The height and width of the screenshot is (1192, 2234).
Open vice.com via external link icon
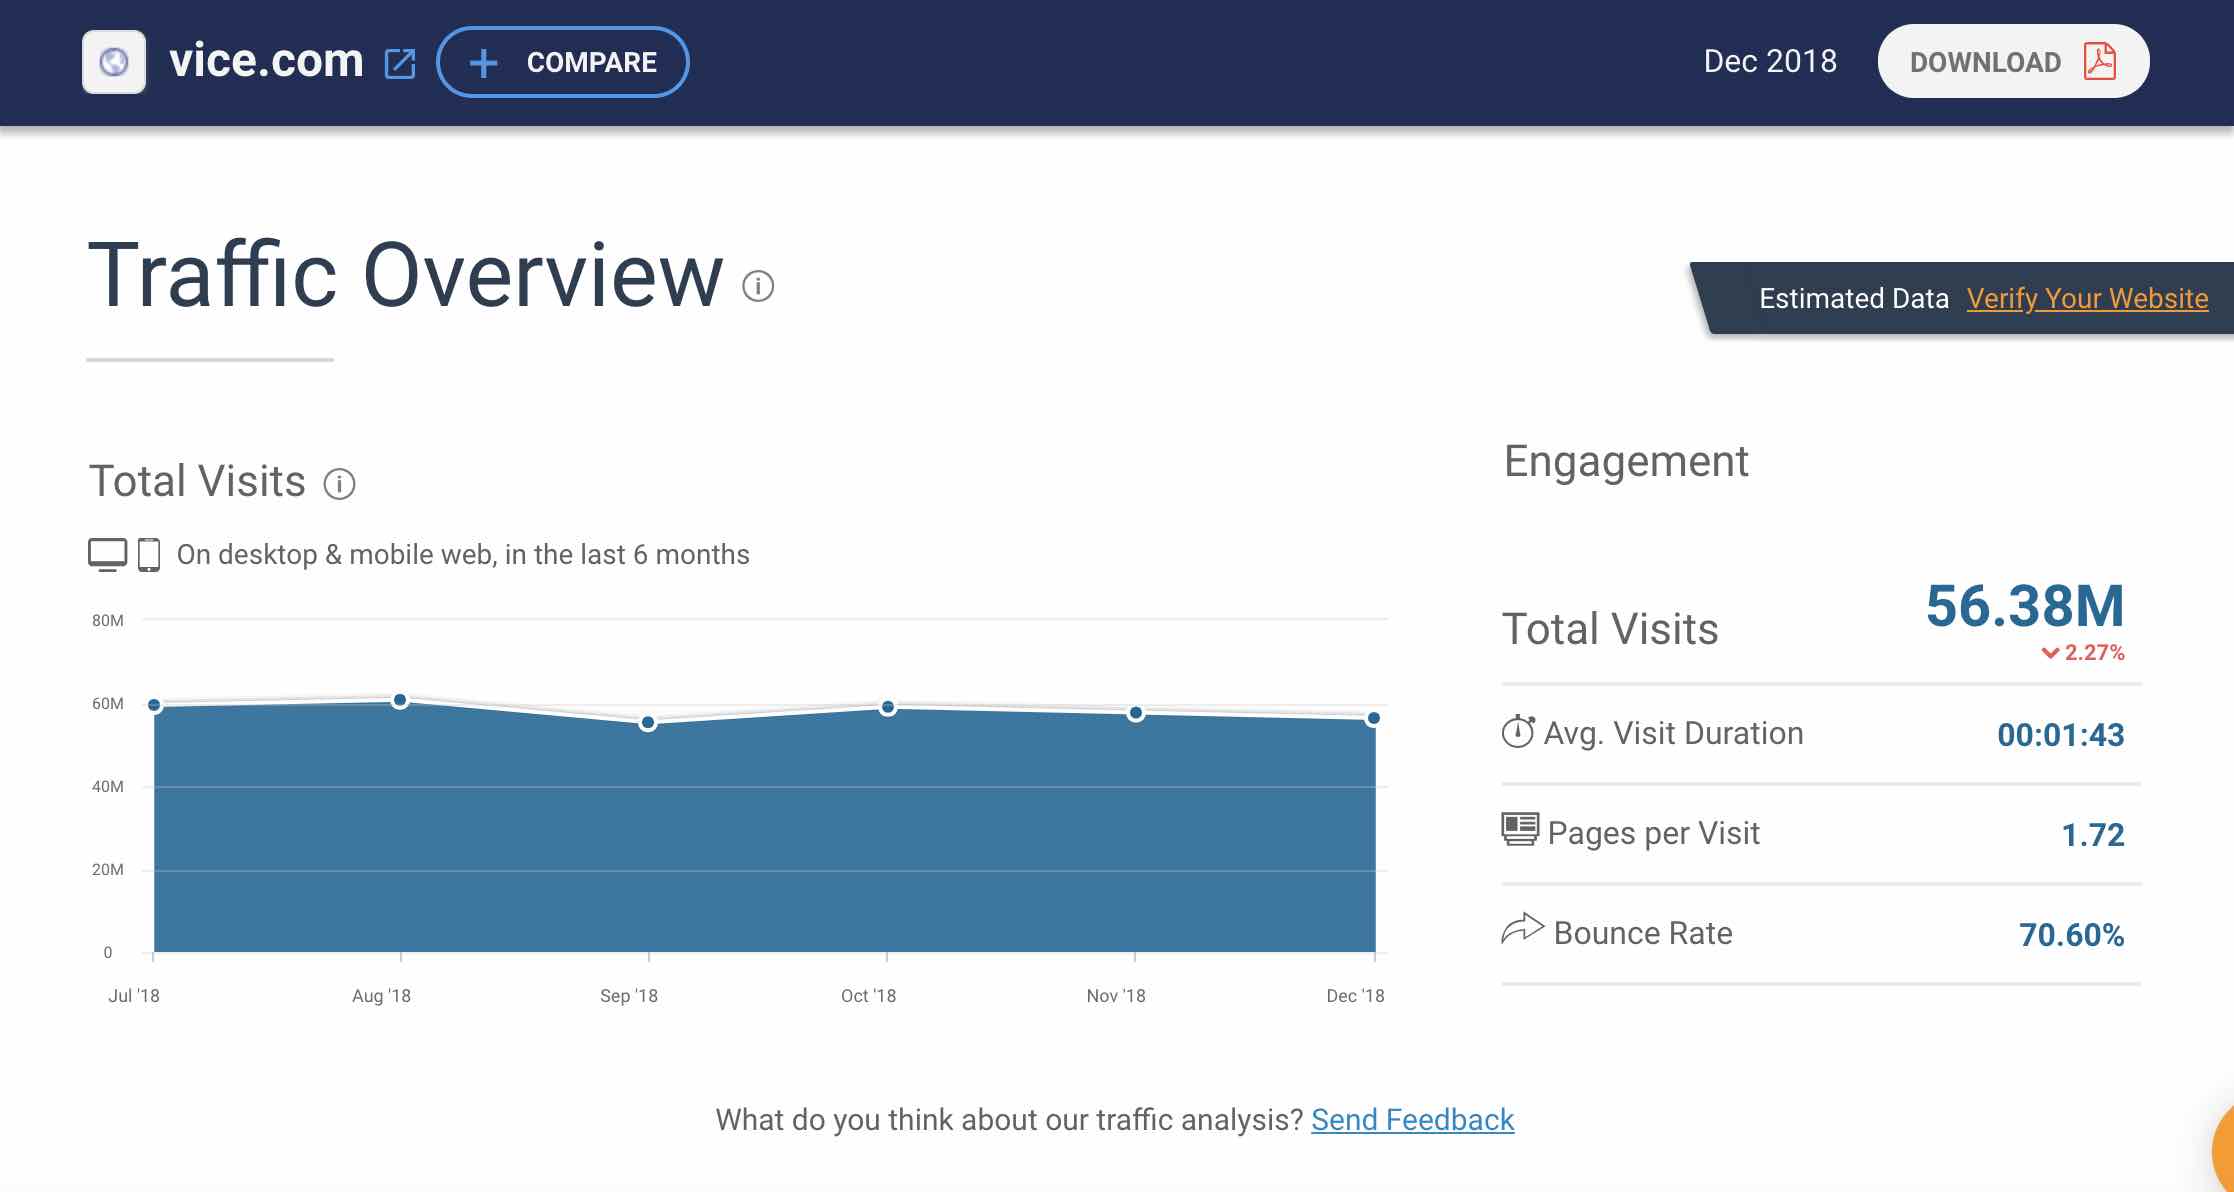[400, 63]
